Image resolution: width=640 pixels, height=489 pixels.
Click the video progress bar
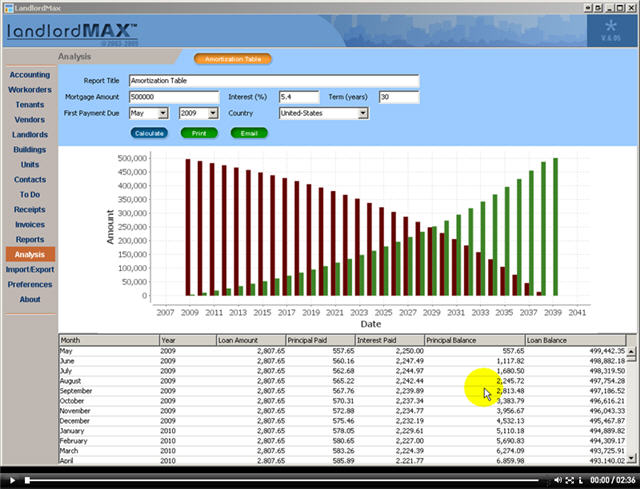click(282, 480)
